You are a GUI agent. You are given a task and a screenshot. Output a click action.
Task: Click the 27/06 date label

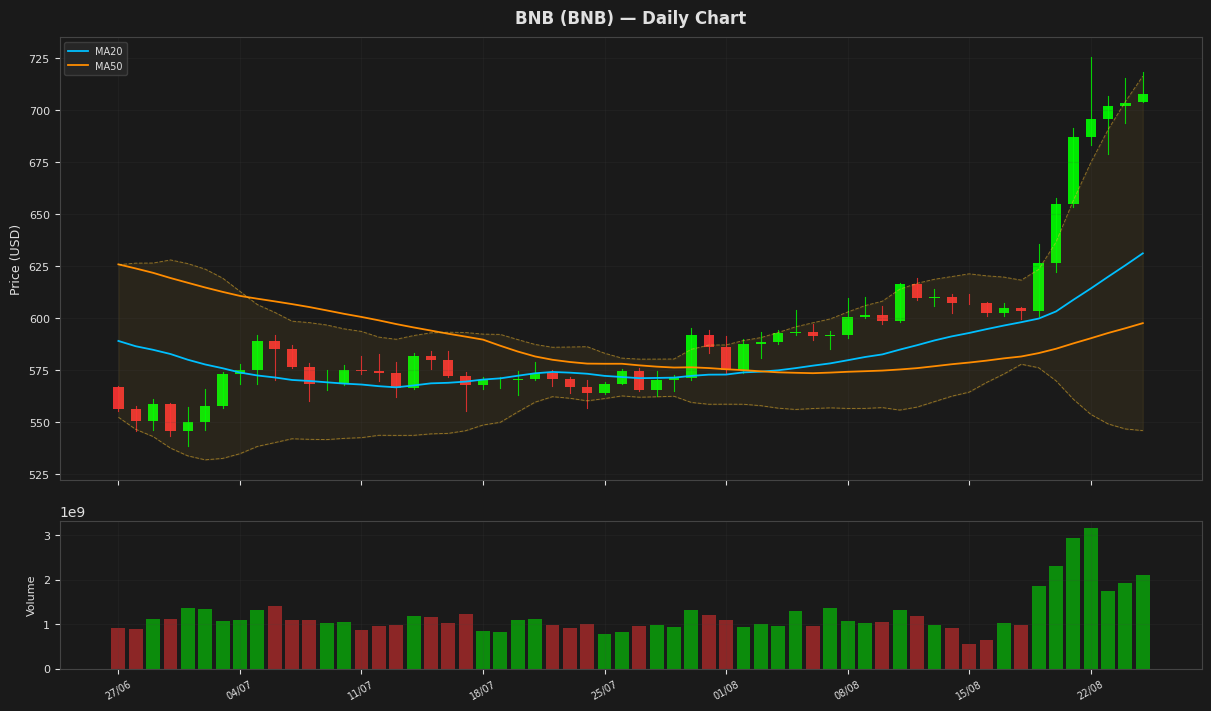click(x=119, y=690)
